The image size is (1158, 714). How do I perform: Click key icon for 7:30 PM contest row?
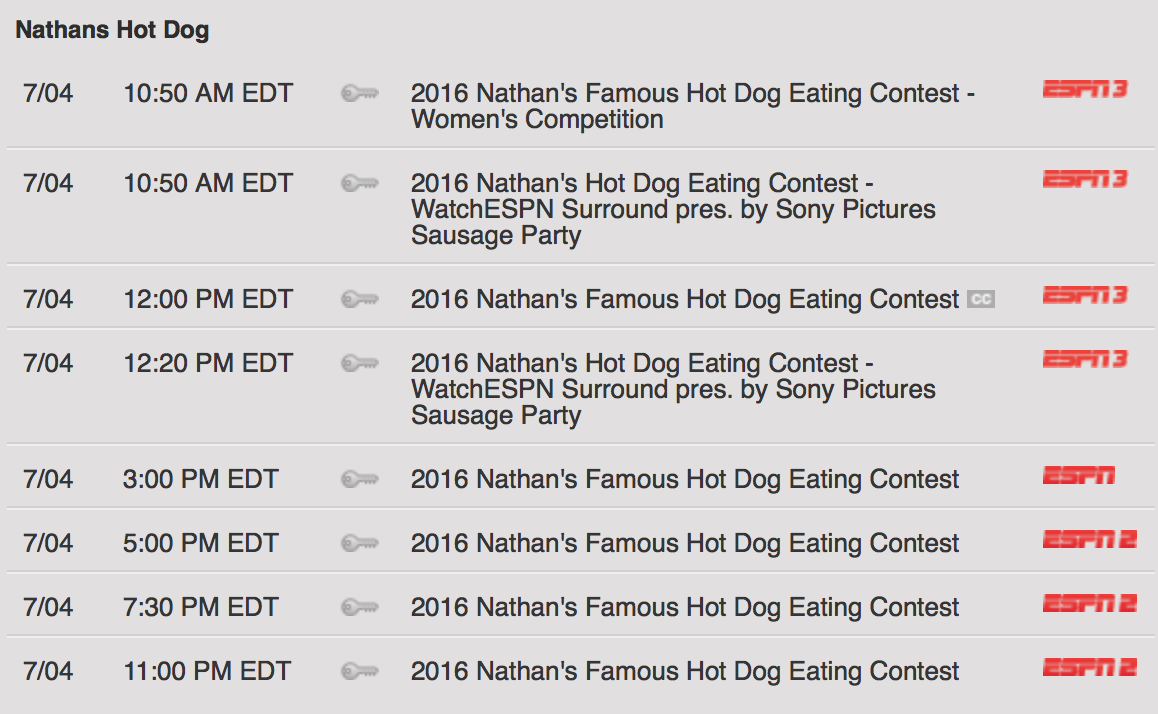click(360, 608)
